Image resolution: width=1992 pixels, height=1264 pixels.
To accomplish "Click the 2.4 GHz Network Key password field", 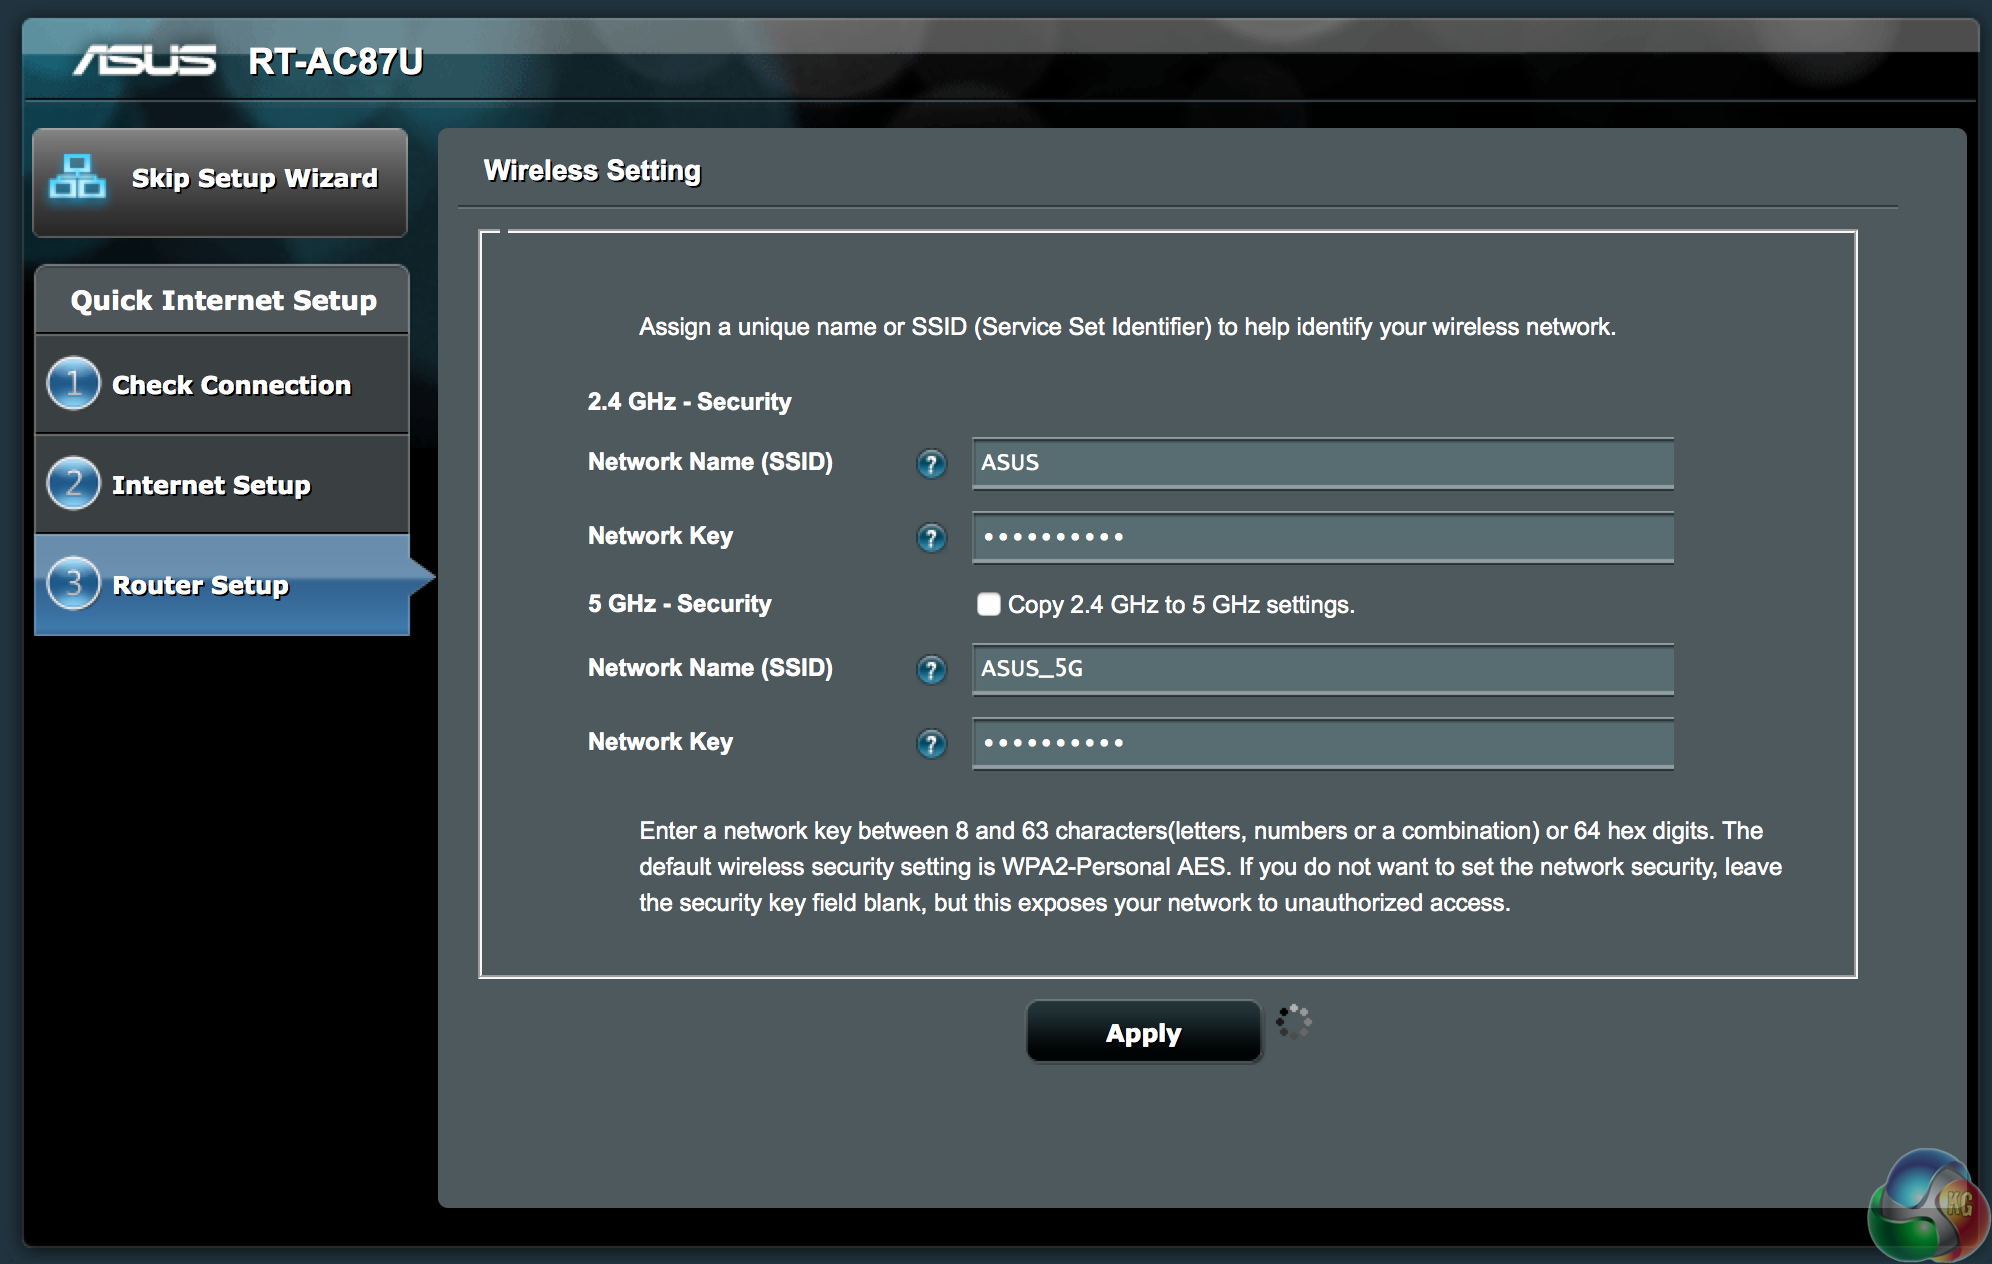I will pos(1322,537).
